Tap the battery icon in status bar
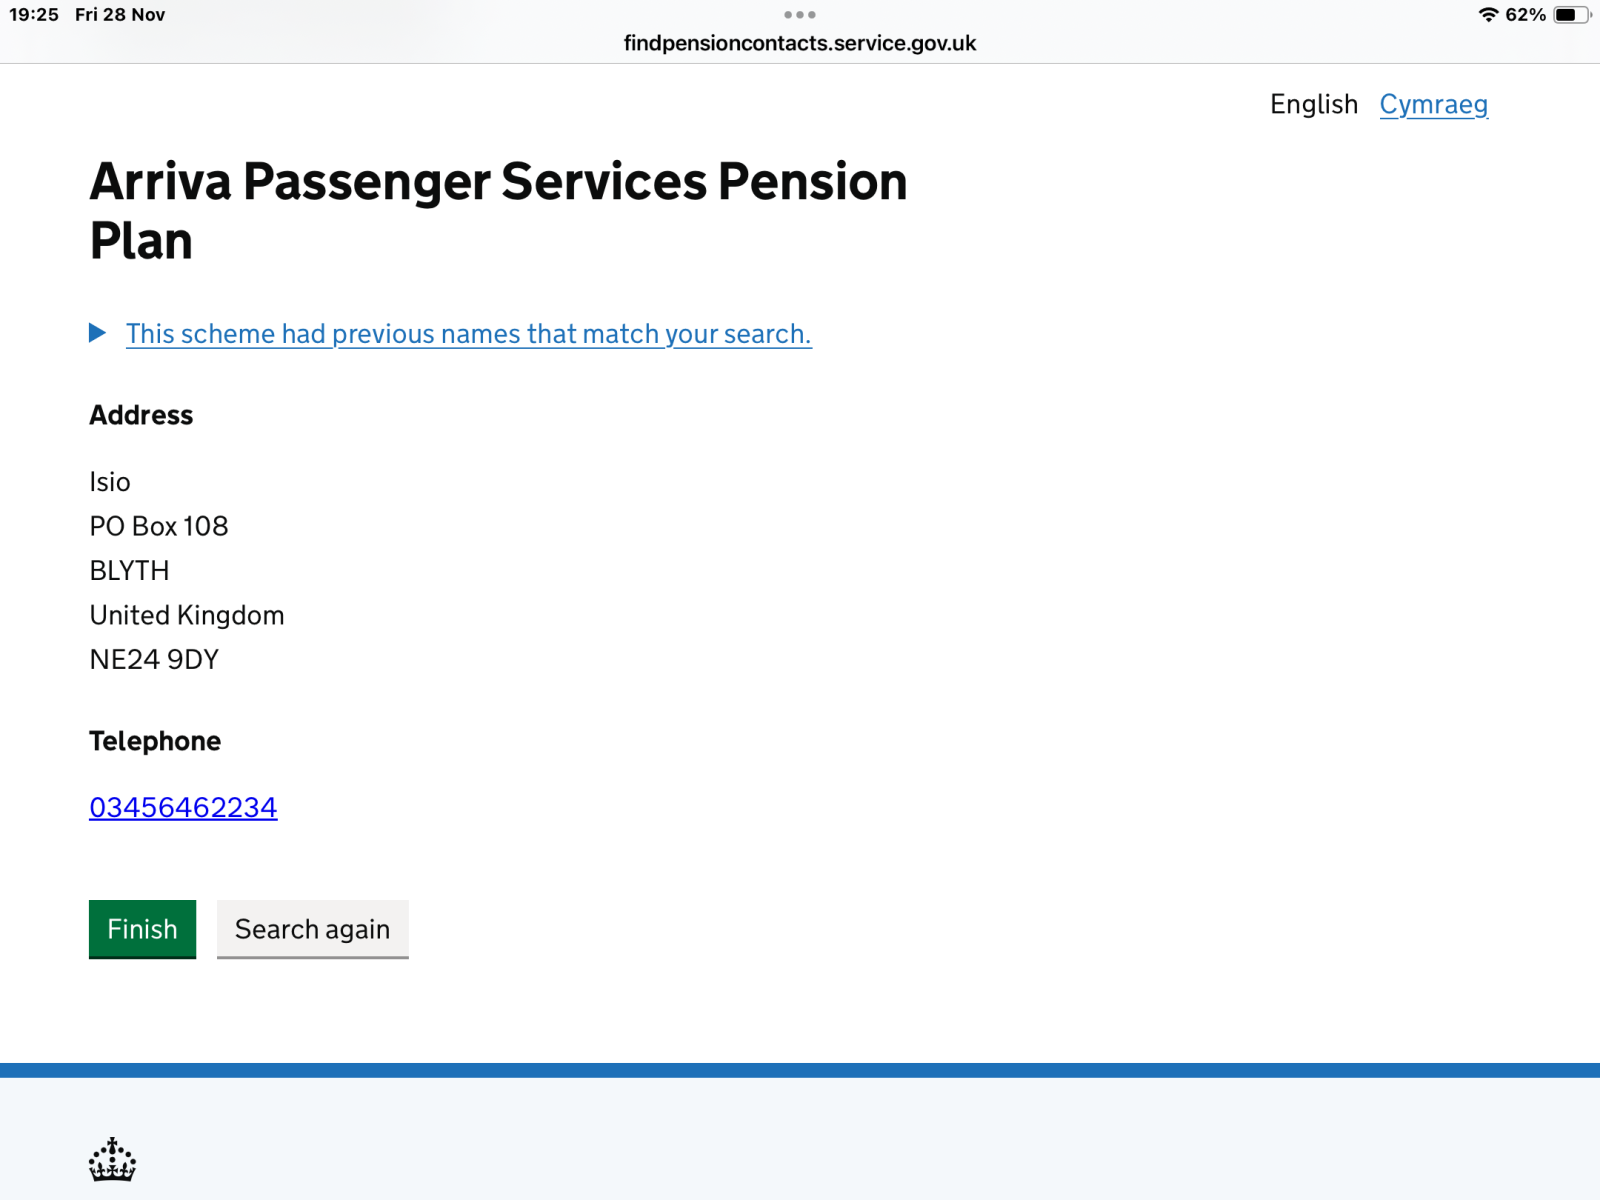 coord(1570,15)
